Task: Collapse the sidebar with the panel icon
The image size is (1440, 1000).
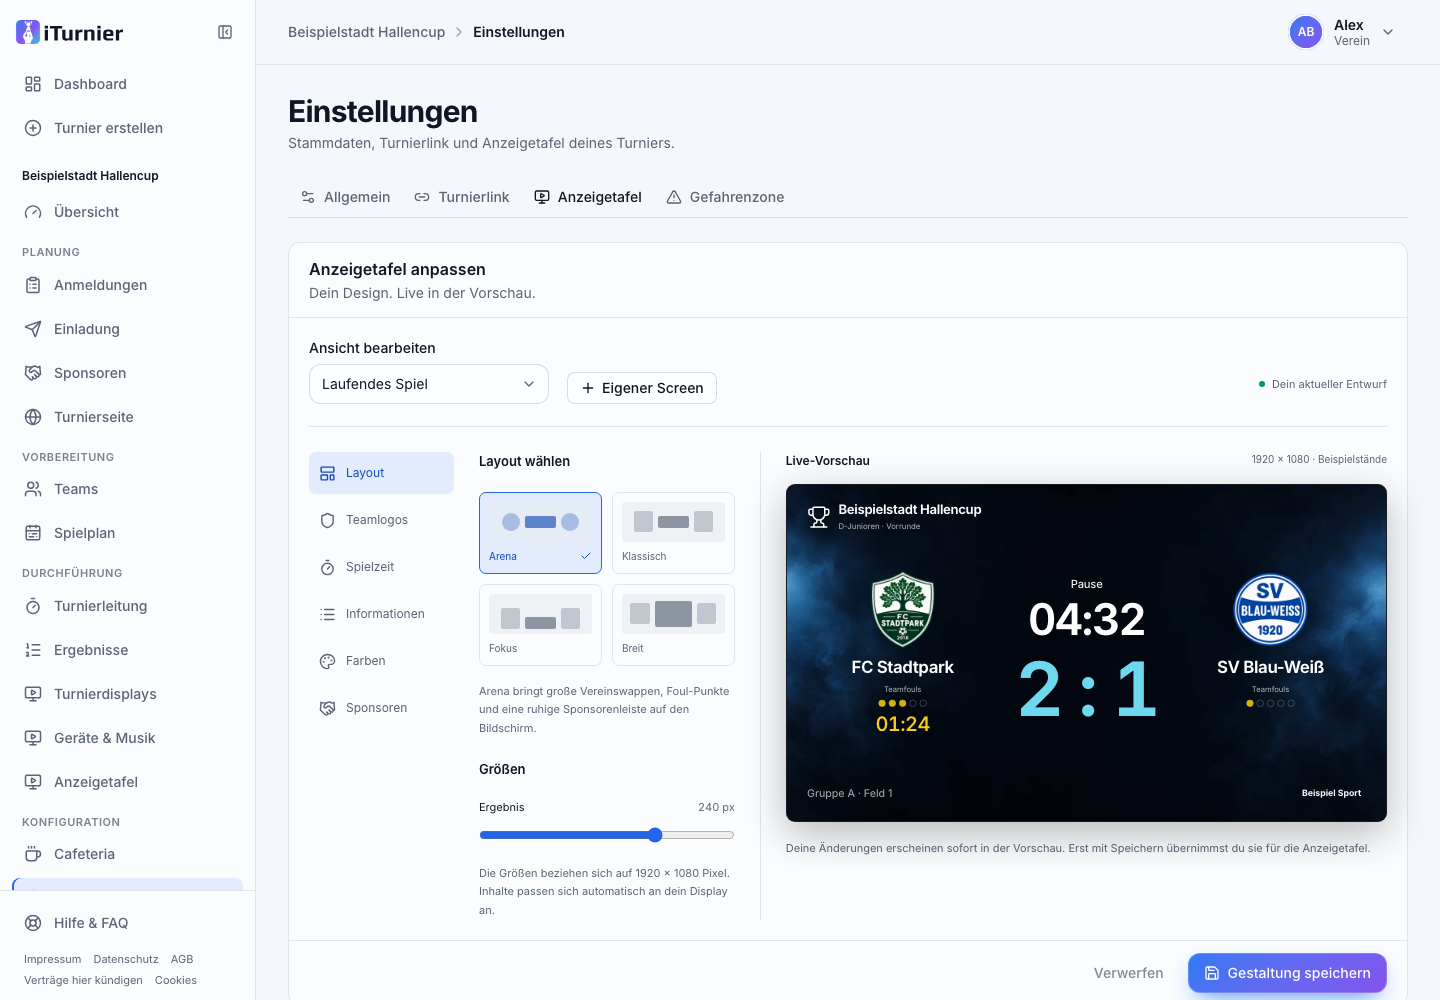Action: click(225, 32)
